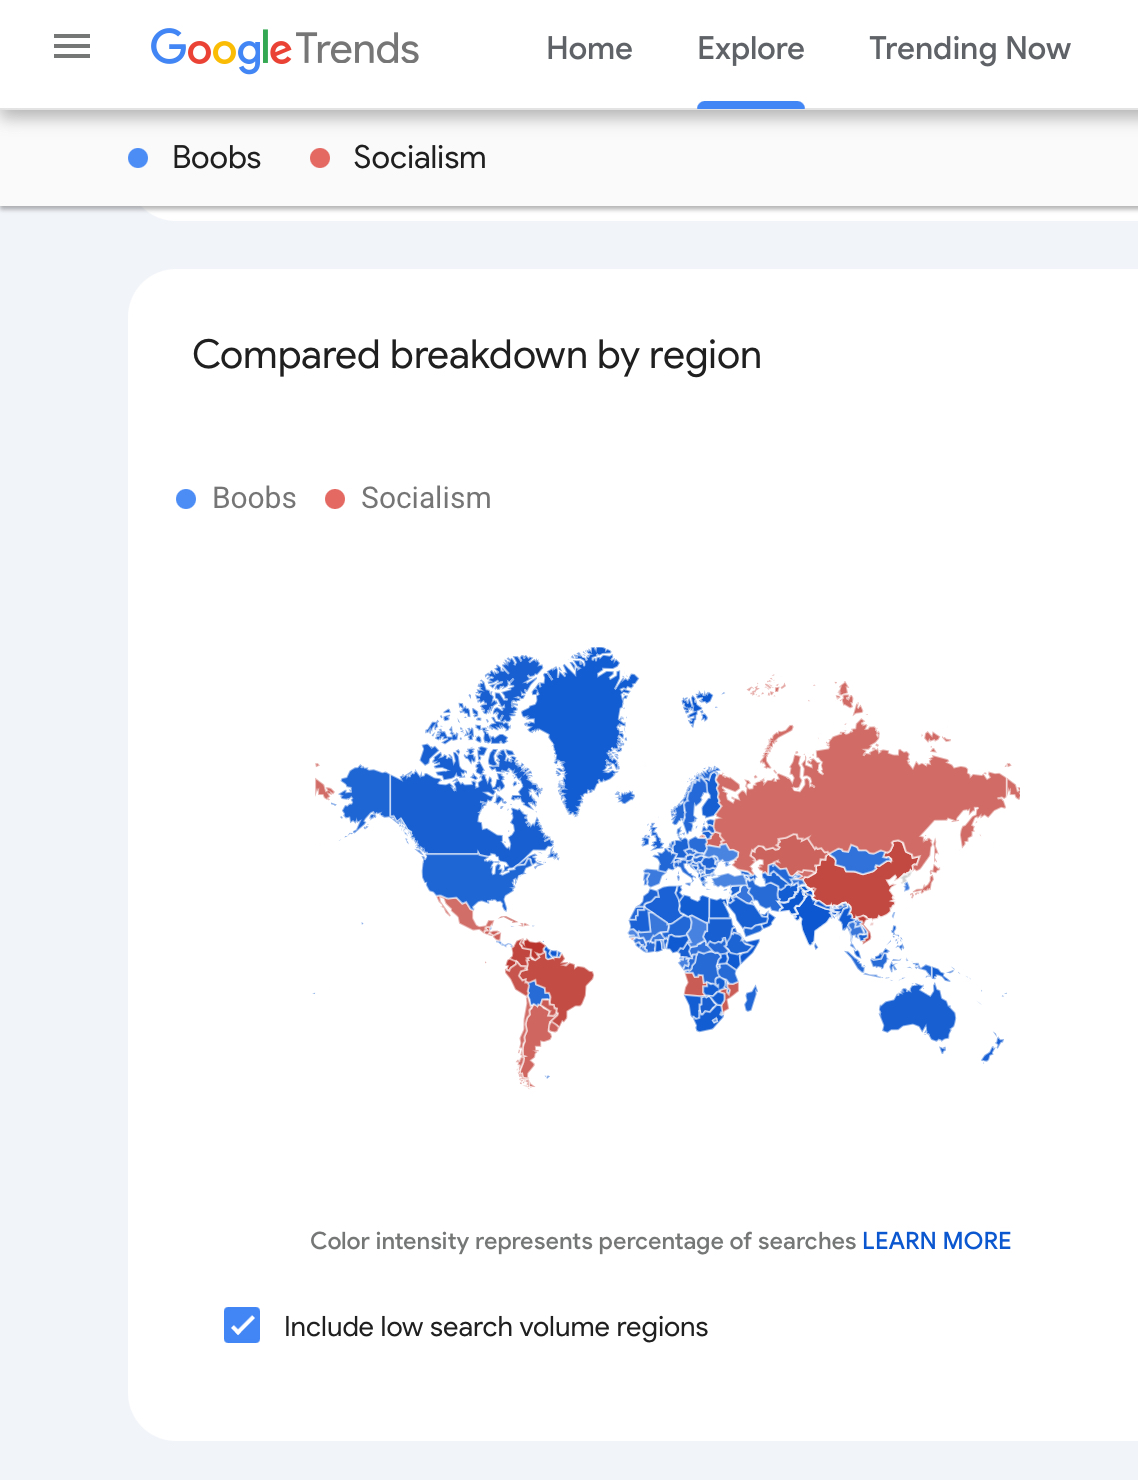This screenshot has height=1480, width=1138.
Task: Select the Boobs term in sticky header
Action: point(216,158)
